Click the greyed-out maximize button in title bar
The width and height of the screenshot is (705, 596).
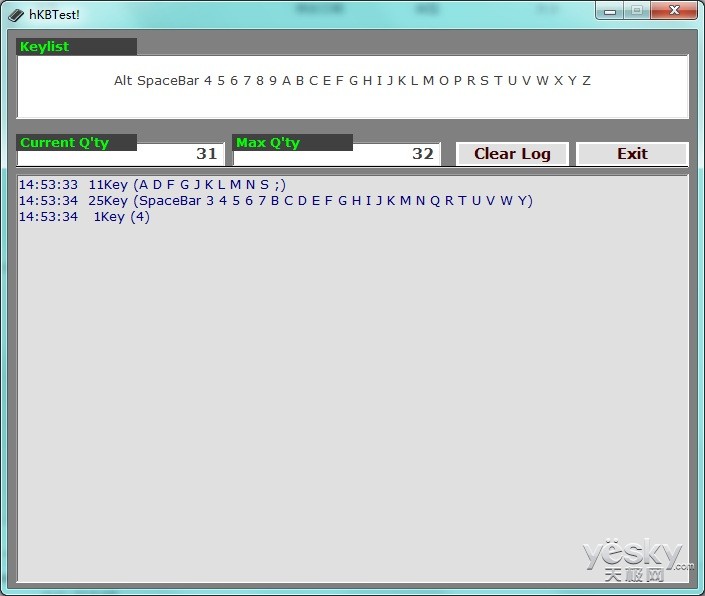click(x=637, y=11)
